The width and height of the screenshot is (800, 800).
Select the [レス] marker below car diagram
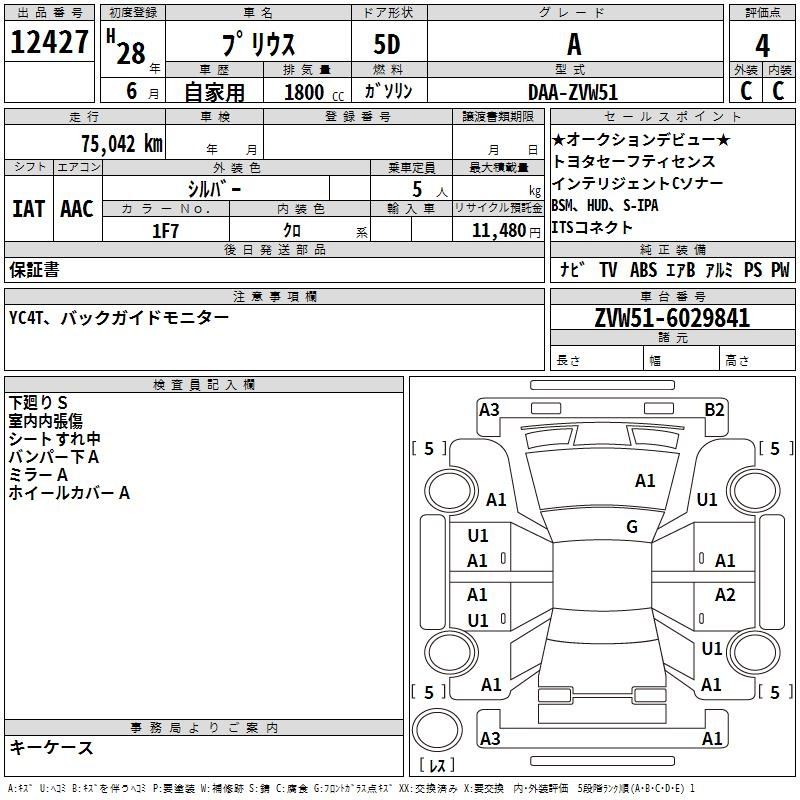click(437, 766)
